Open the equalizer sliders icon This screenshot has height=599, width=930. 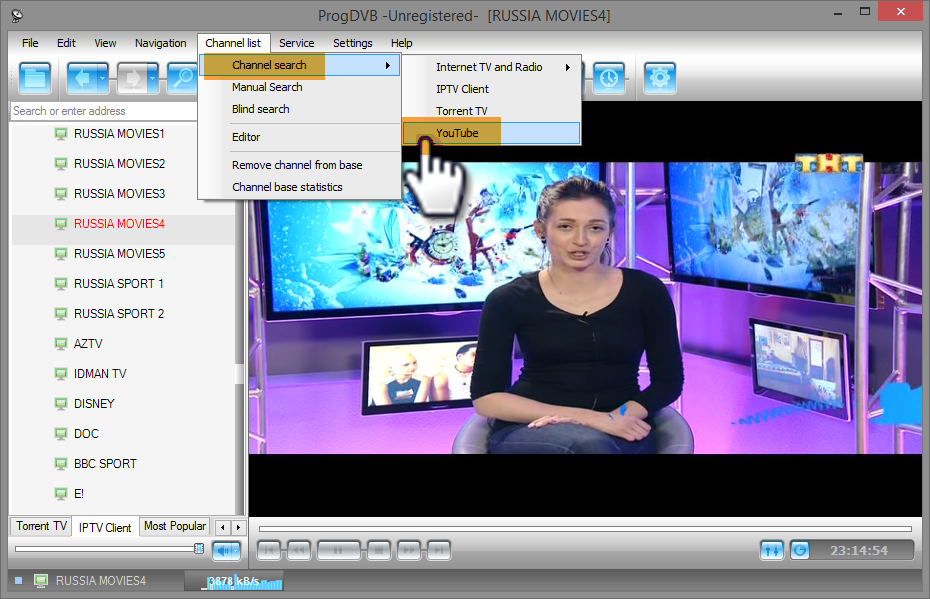(x=772, y=550)
